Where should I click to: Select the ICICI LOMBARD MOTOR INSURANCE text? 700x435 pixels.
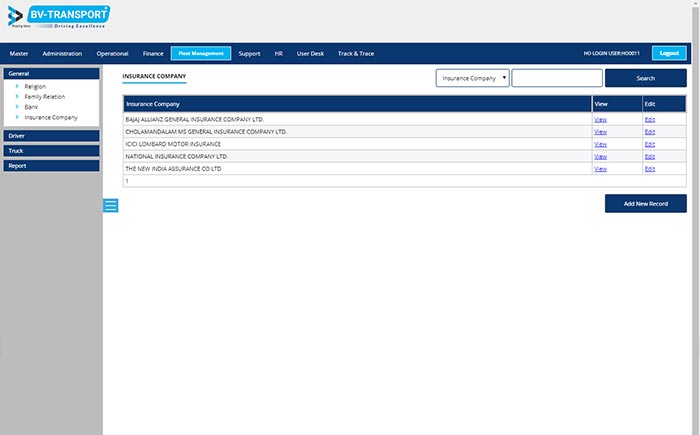173,144
